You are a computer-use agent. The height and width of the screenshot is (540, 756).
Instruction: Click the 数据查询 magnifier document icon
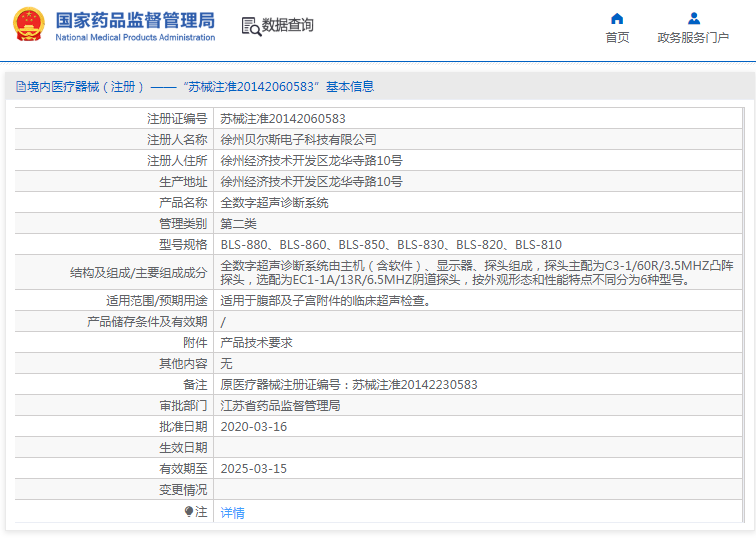point(250,25)
